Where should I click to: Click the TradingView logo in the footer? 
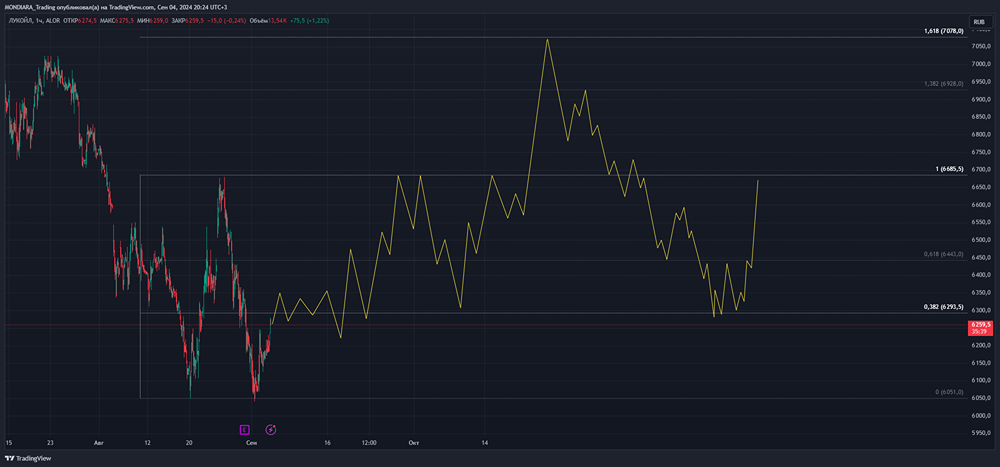28,459
